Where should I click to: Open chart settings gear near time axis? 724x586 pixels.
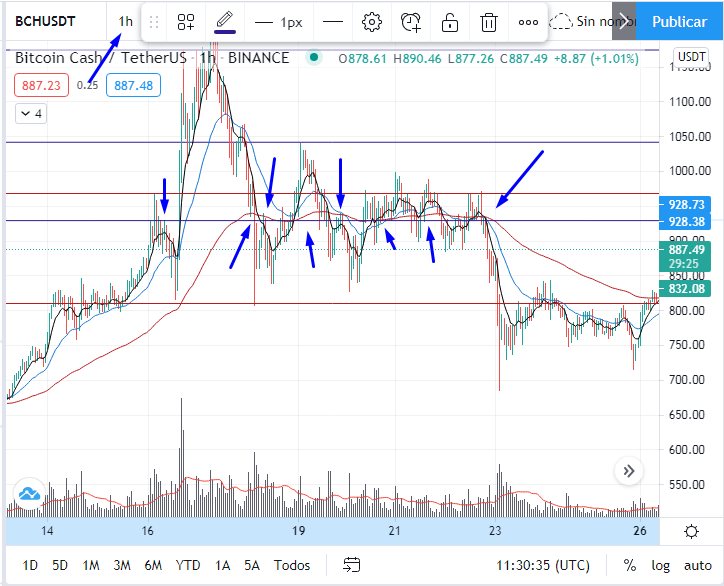pyautogui.click(x=691, y=532)
